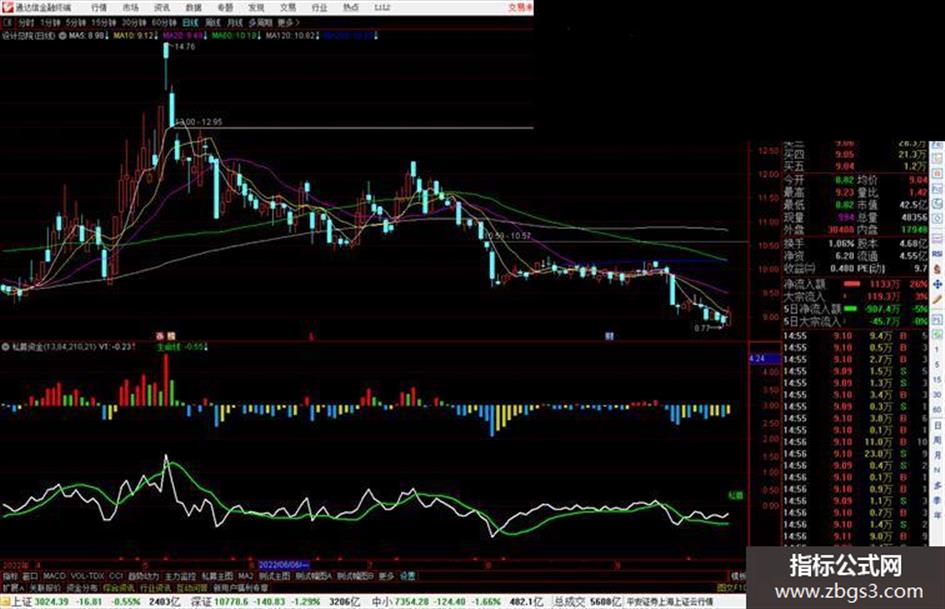The height and width of the screenshot is (609, 945).
Task: Click the MA5 indicator parameter arrow
Action: pos(107,36)
